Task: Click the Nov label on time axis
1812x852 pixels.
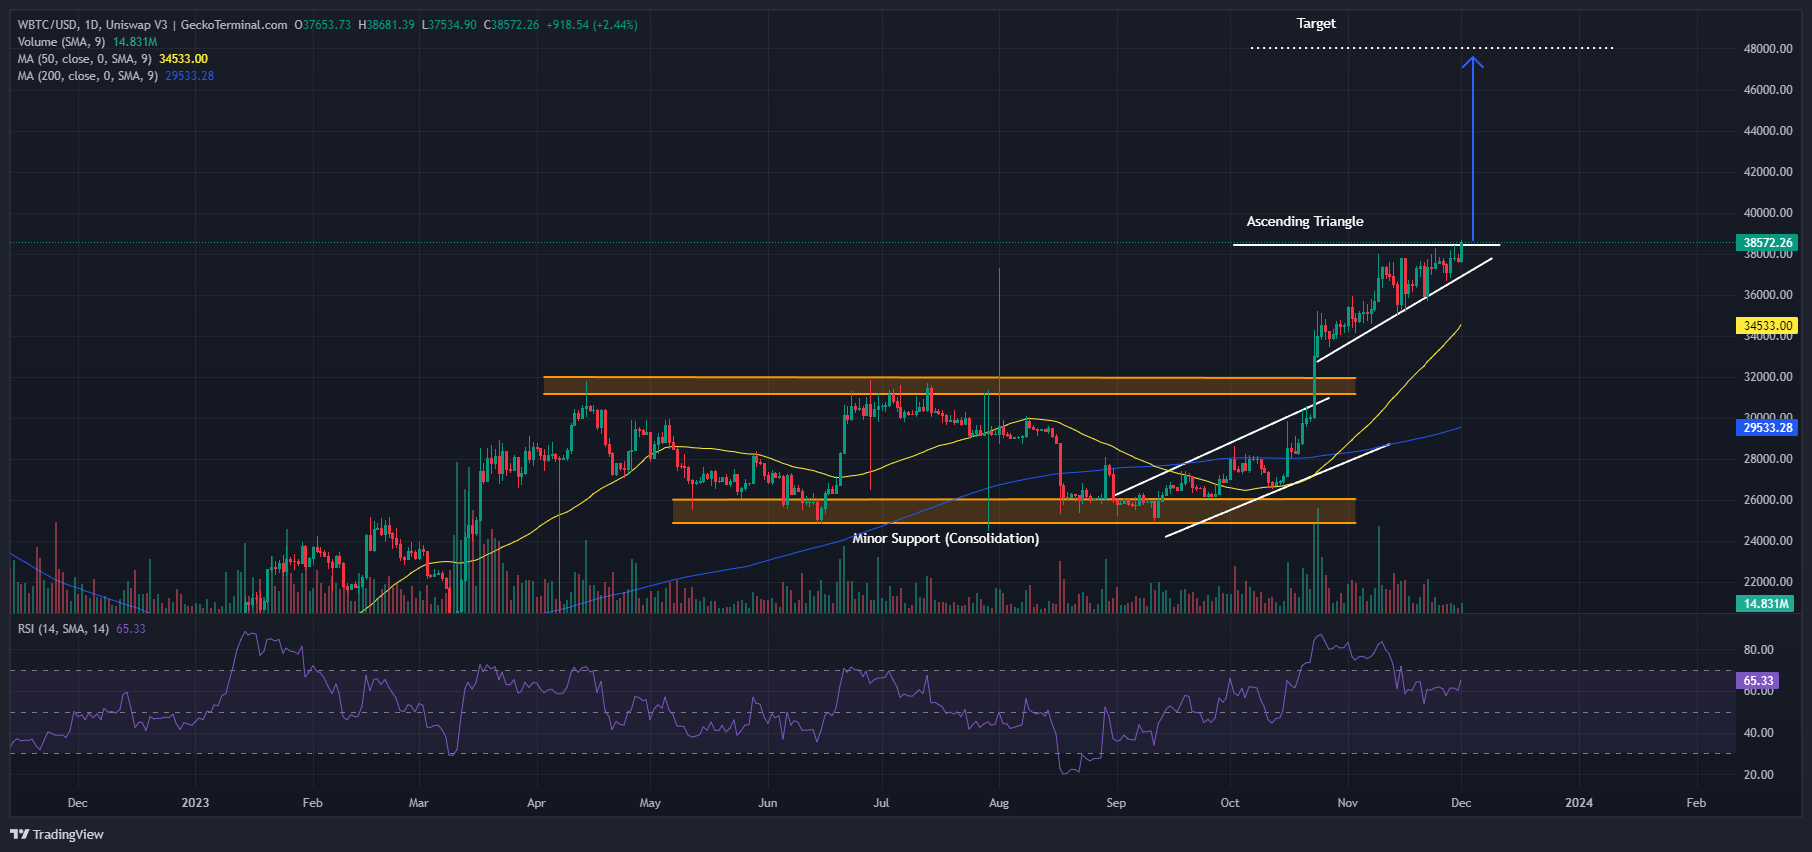Action: [x=1347, y=803]
